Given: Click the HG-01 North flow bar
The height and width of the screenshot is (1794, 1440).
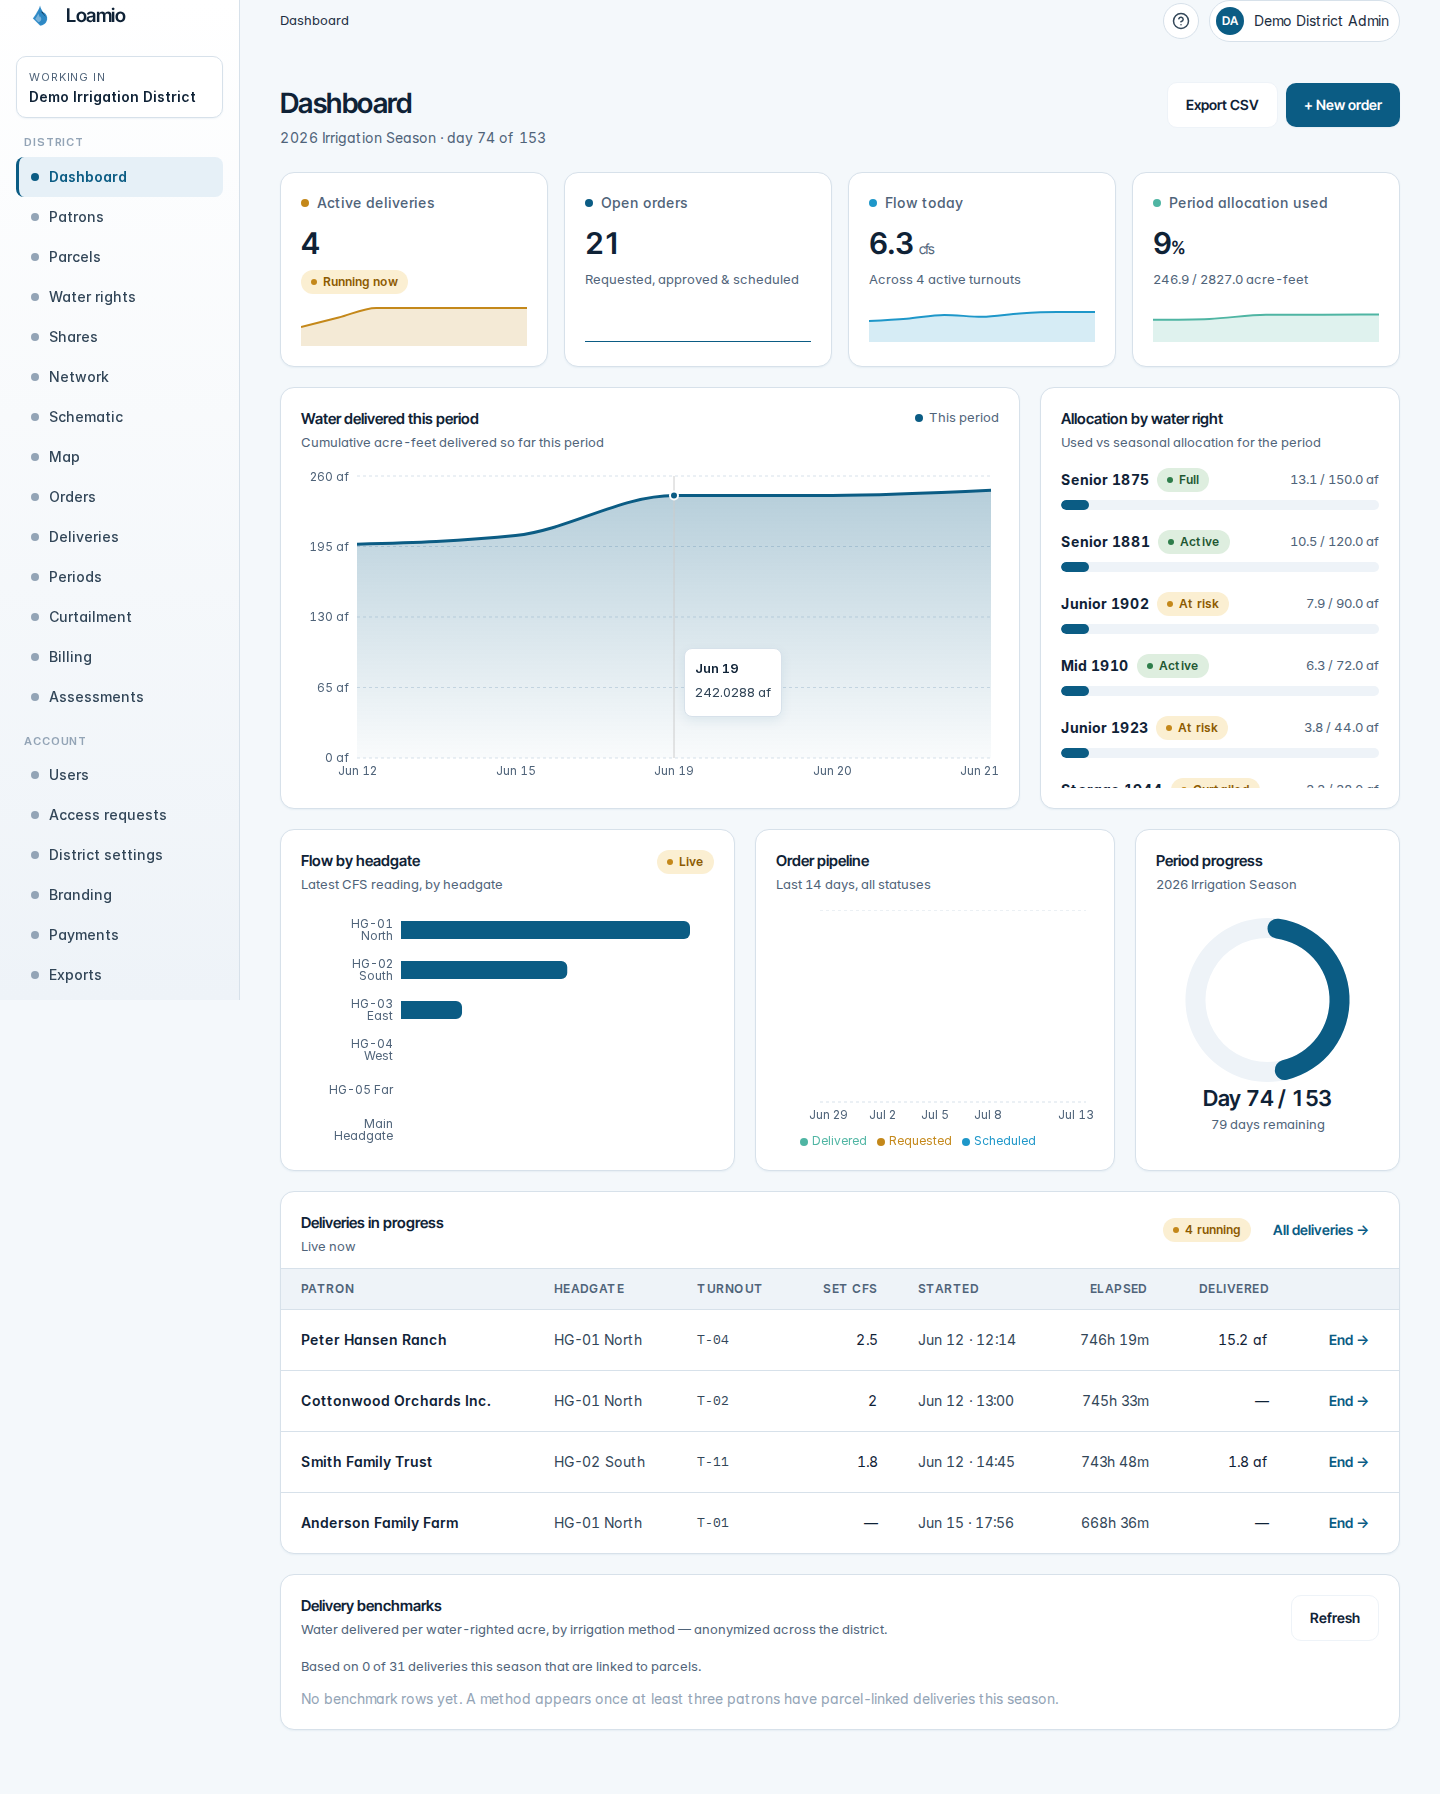Looking at the screenshot, I should [545, 930].
